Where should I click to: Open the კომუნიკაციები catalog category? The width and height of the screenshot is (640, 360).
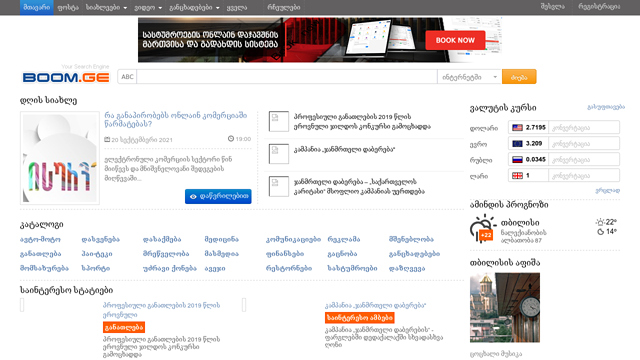293,240
